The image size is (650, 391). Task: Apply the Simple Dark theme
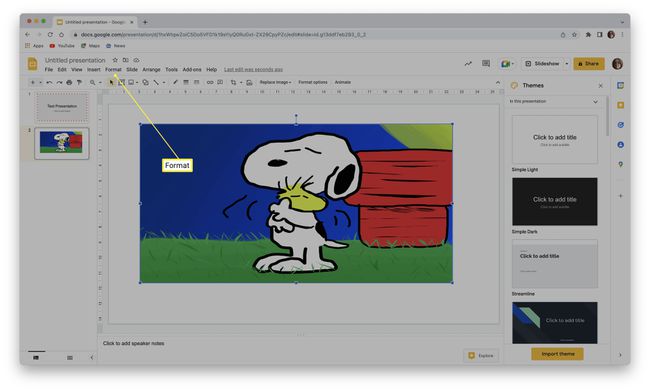[x=555, y=202]
